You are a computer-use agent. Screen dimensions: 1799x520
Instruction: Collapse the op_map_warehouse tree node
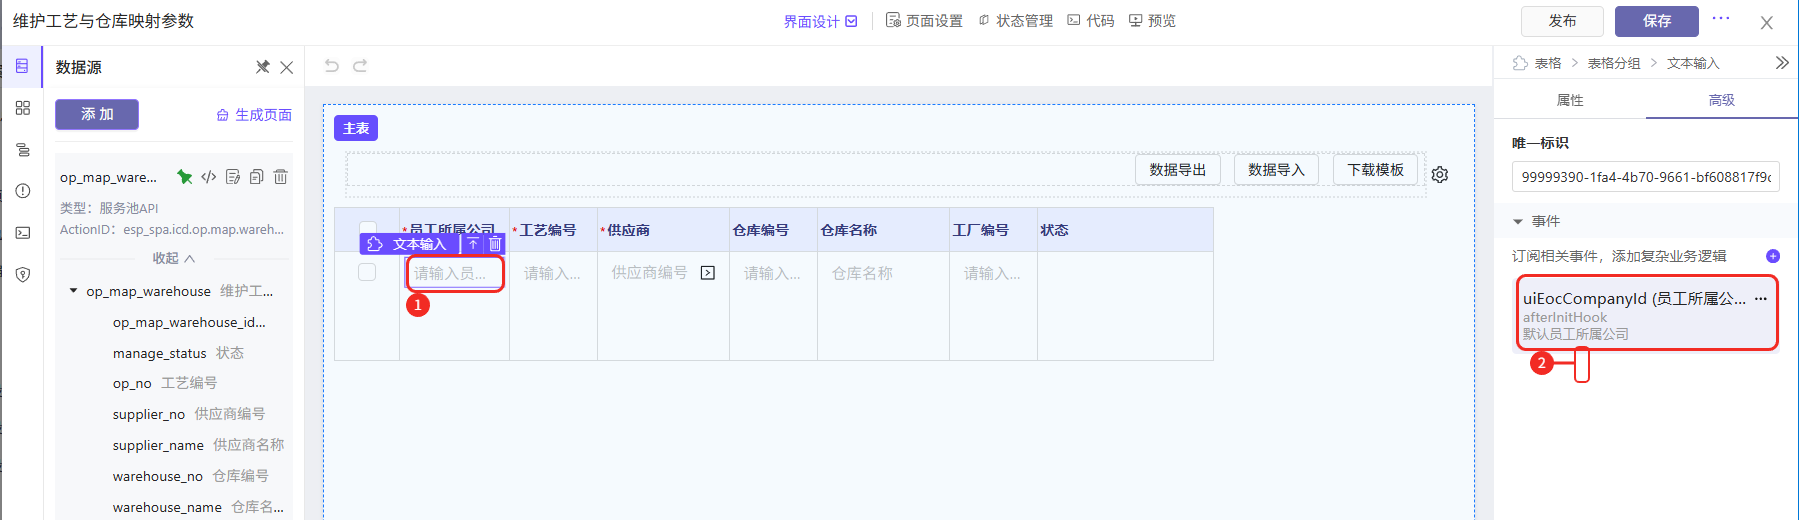(x=73, y=291)
